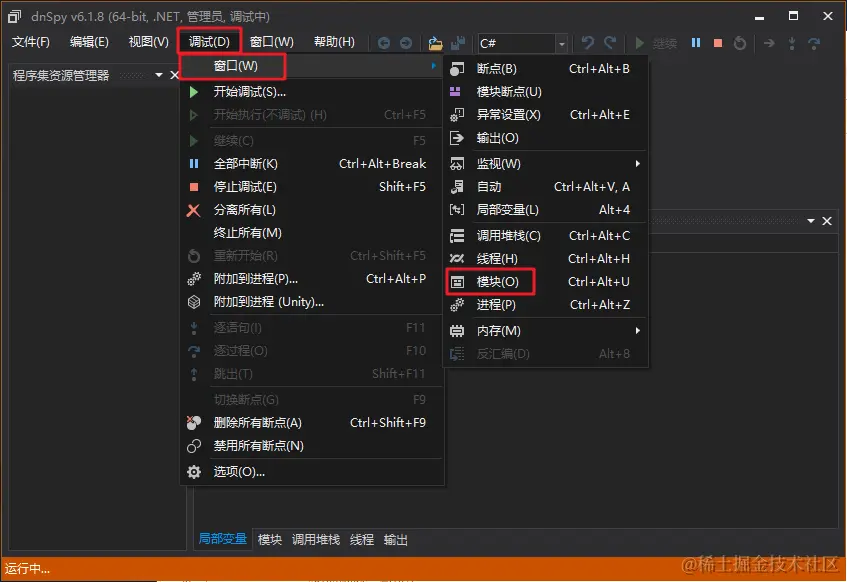Image resolution: width=847 pixels, height=582 pixels.
Task: Close the 程序集资源管理器 panel
Action: pos(174,75)
